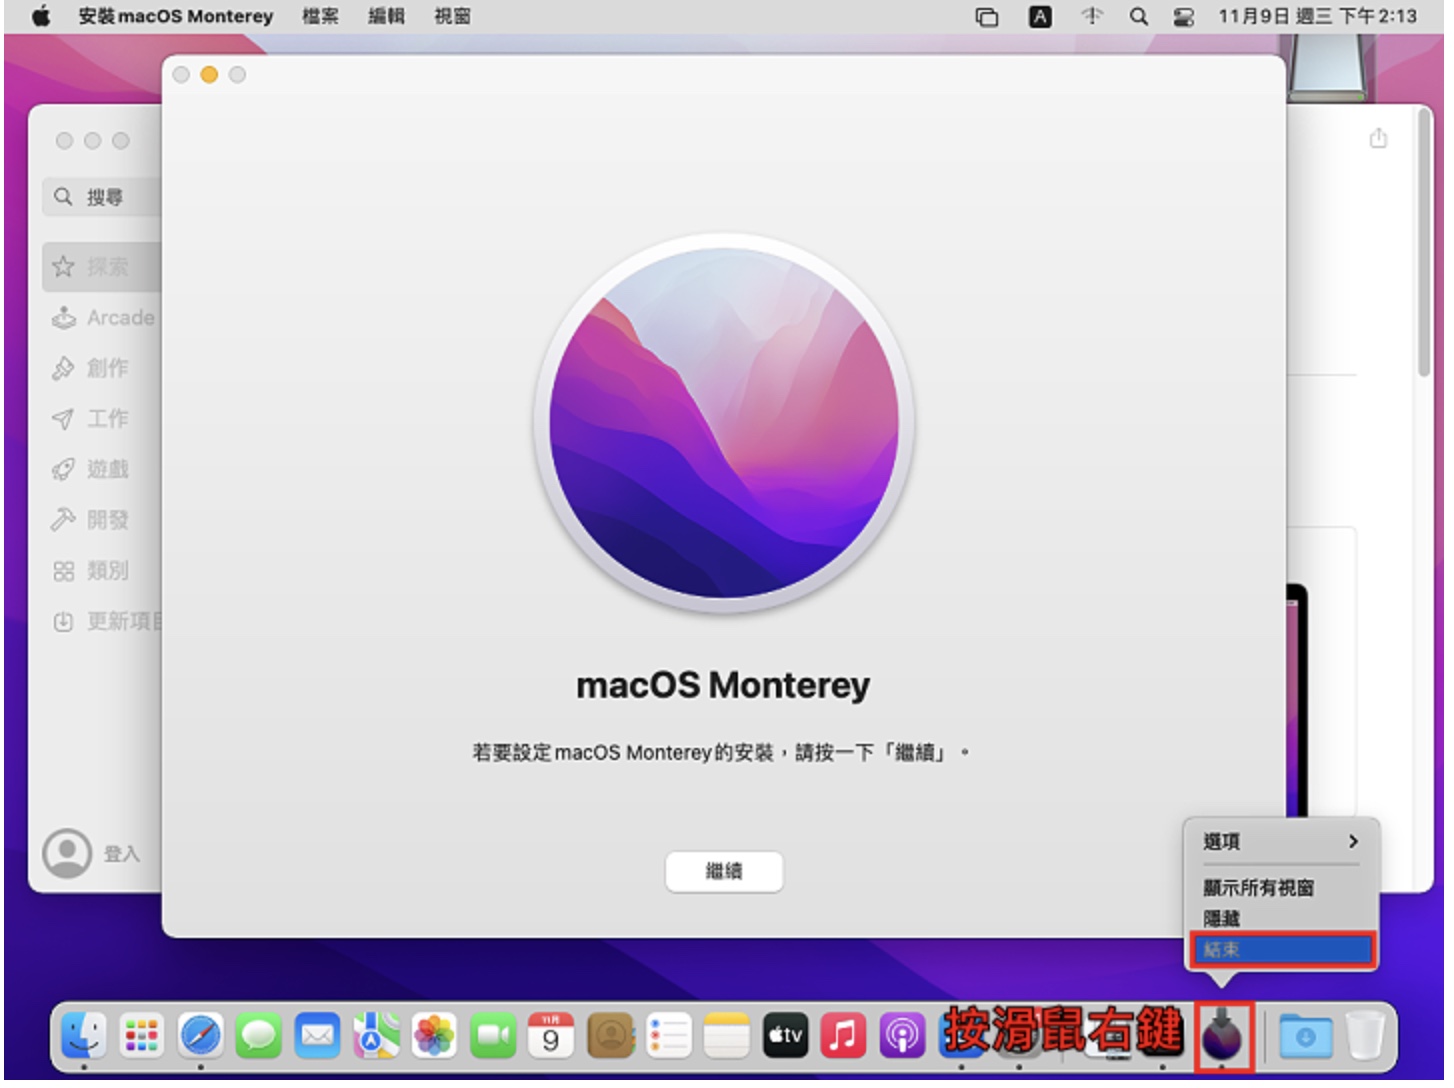Click the App Store window scrollbar
Viewport: 1454px width, 1088px height.
1425,243
